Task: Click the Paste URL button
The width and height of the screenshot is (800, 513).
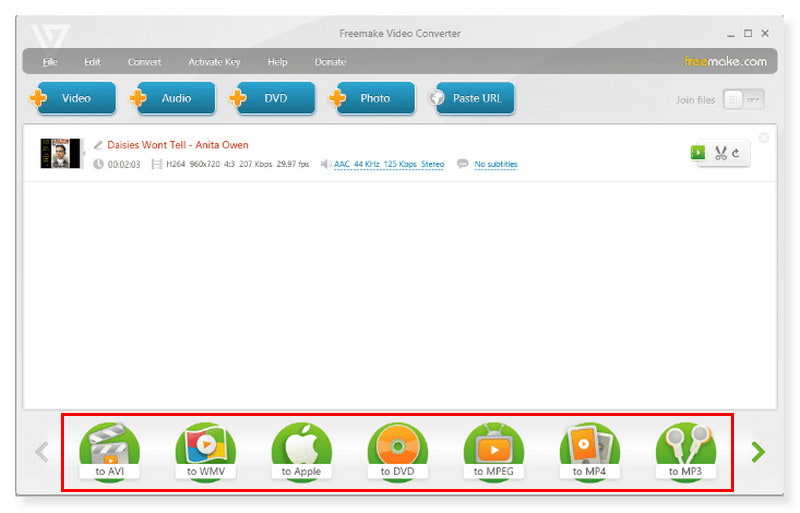Action: pyautogui.click(x=472, y=98)
